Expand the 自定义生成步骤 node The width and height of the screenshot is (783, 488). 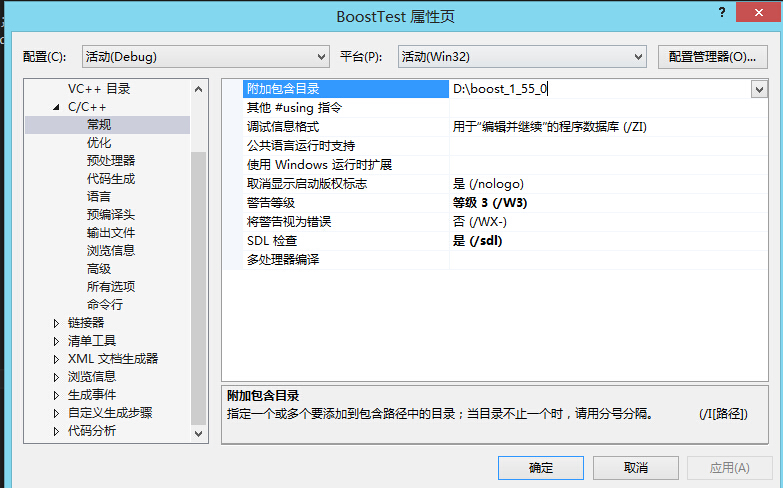click(x=56, y=413)
